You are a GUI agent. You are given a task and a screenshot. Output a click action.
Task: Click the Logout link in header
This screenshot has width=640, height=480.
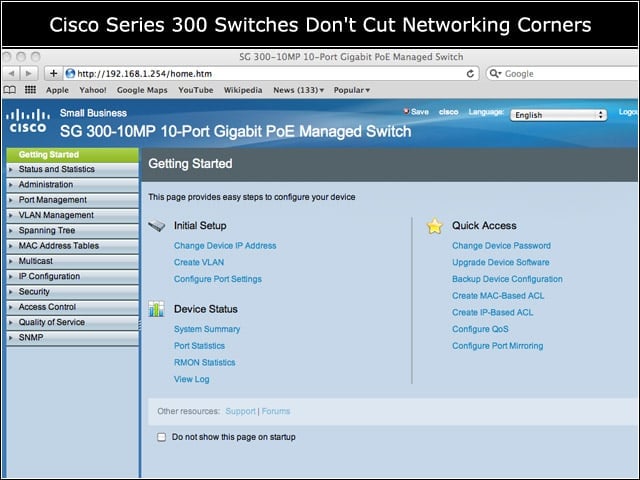[629, 111]
